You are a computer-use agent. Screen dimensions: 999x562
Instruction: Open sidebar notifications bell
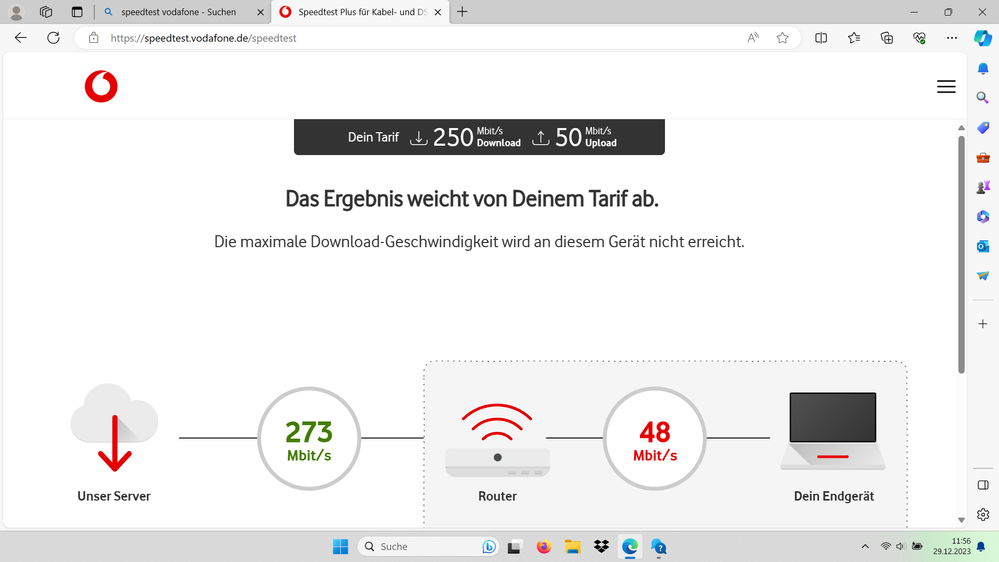tap(983, 68)
